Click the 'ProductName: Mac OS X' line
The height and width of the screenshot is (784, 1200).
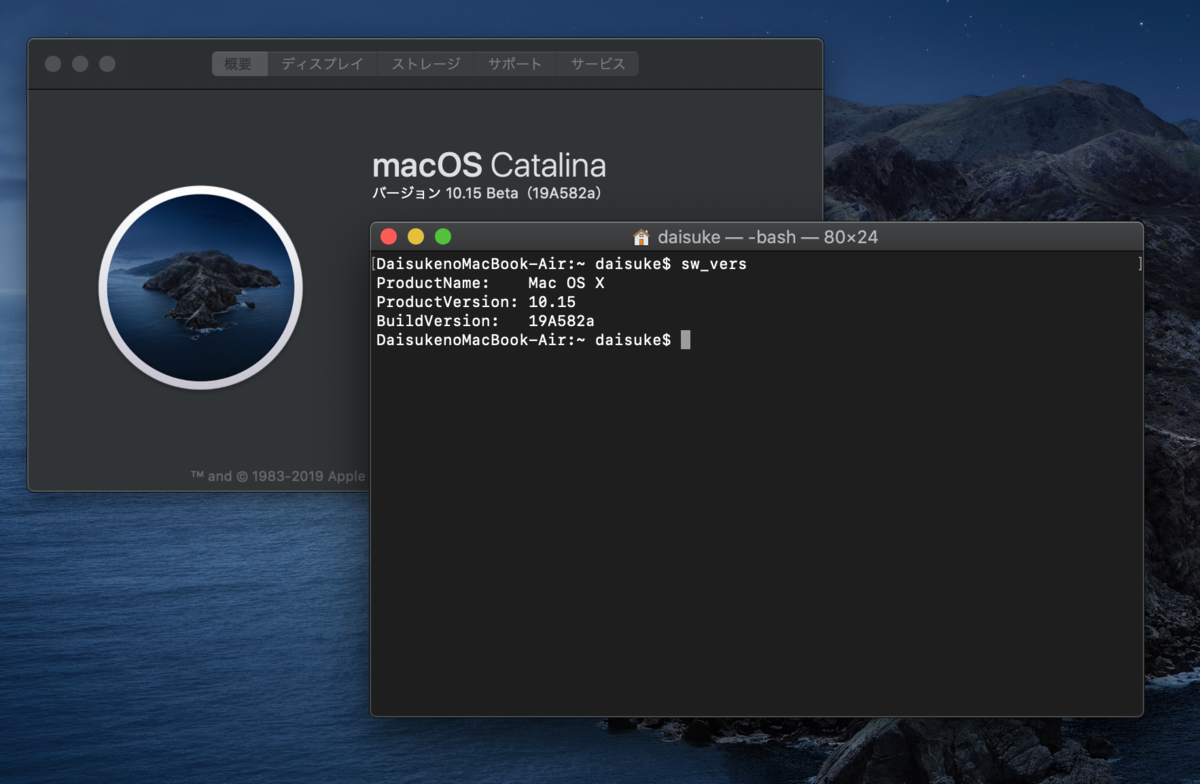(x=490, y=284)
